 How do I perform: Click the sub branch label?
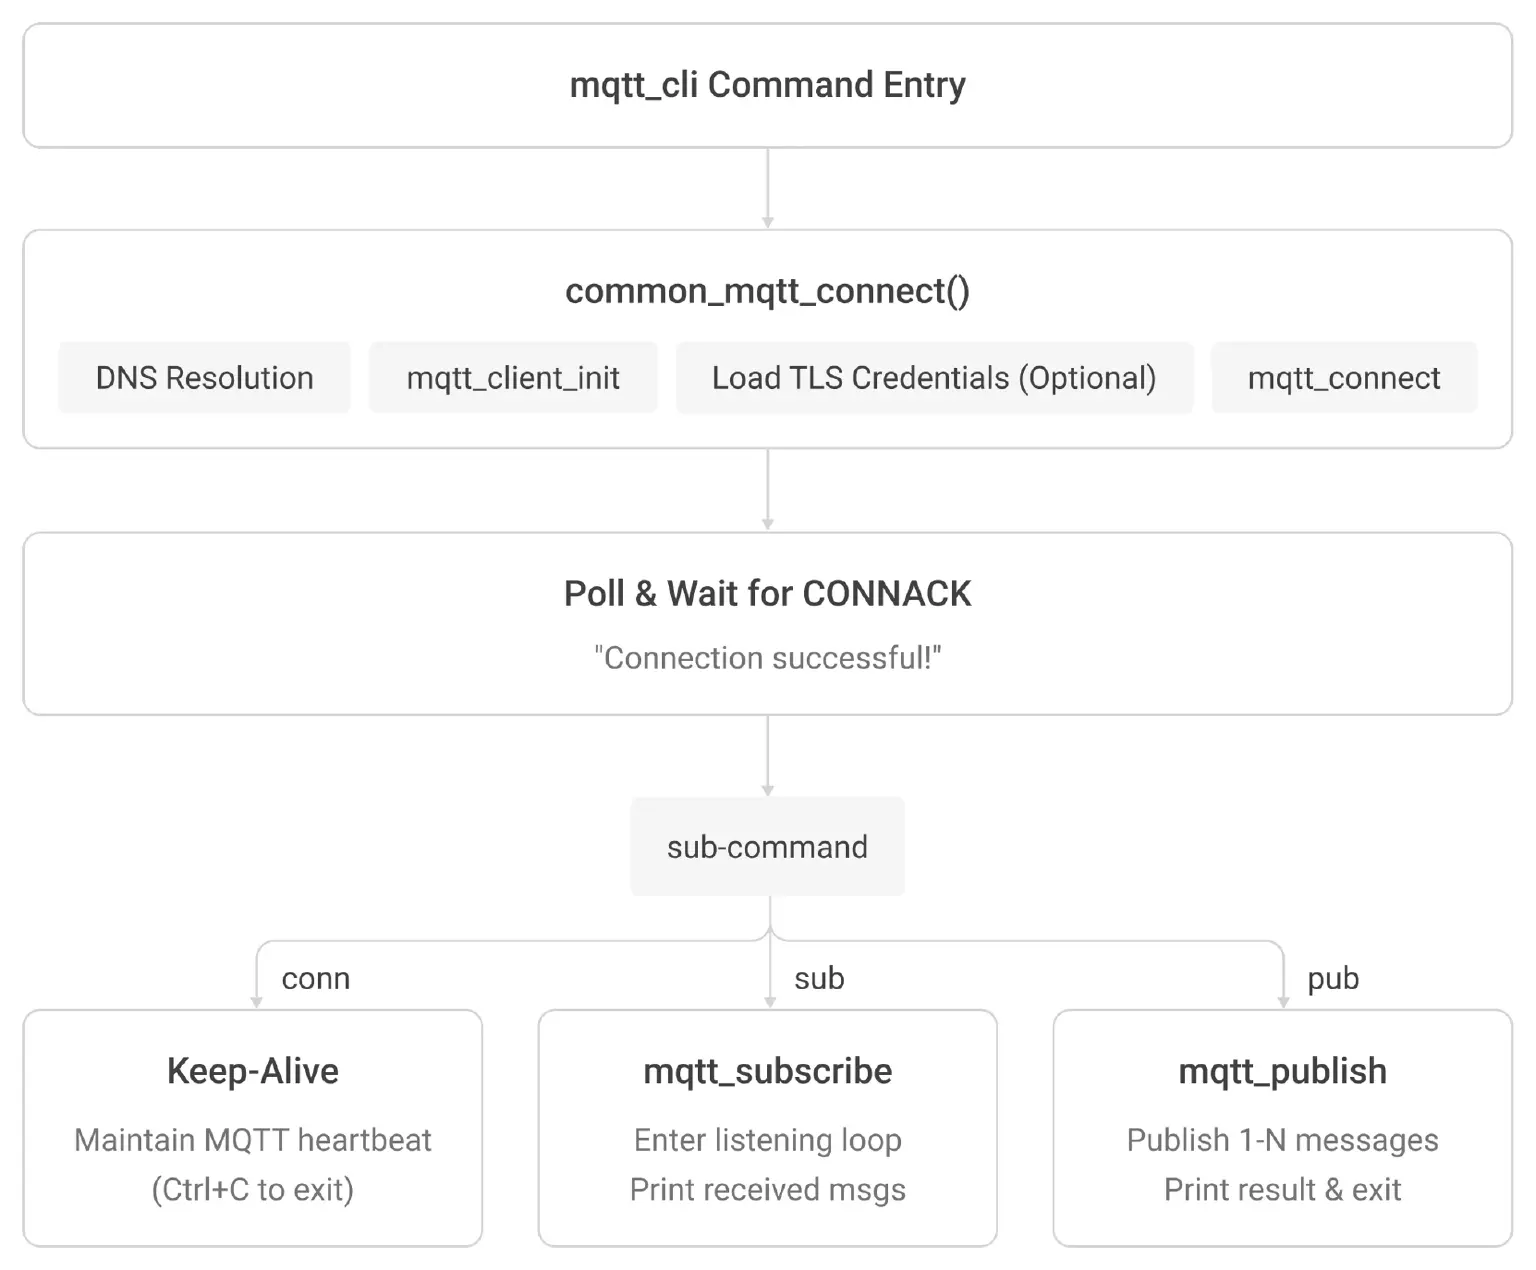pyautogui.click(x=819, y=978)
